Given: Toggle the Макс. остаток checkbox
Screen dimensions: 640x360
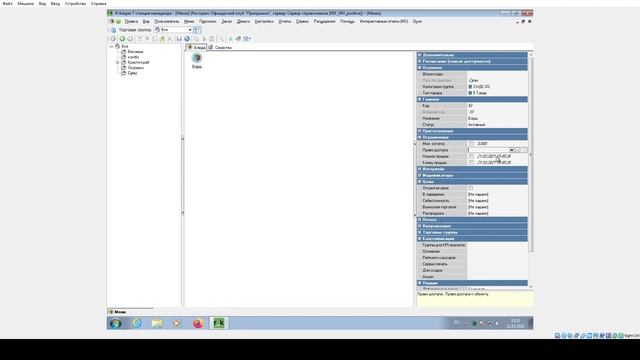Looking at the screenshot, I should [471, 144].
